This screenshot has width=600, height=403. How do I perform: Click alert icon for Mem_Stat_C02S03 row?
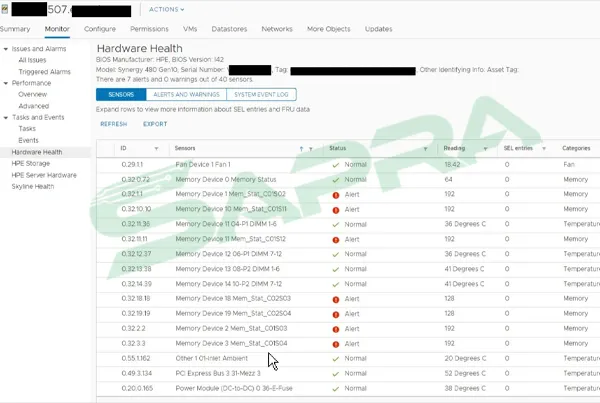pos(336,300)
